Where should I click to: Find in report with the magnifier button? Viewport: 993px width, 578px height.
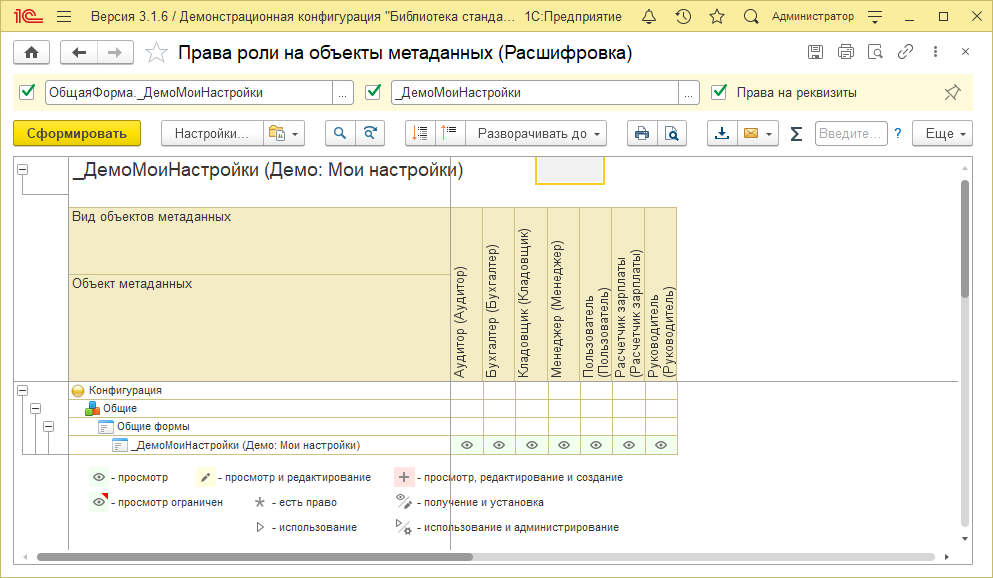340,134
